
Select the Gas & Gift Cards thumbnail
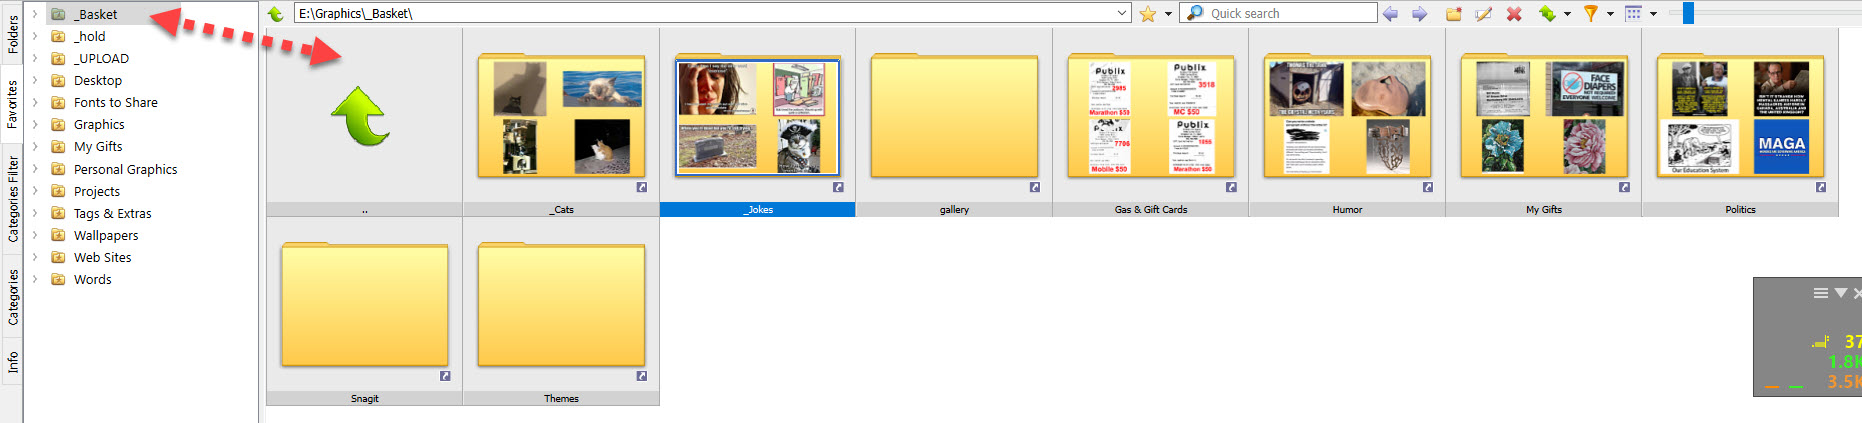click(x=1151, y=116)
